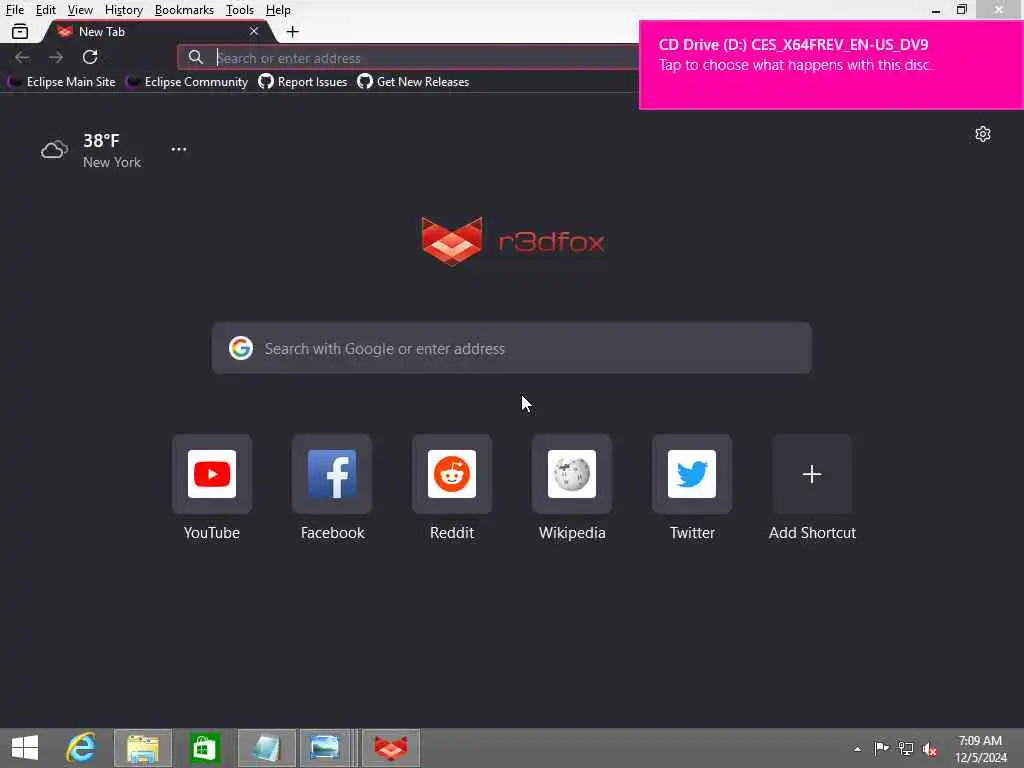This screenshot has height=768, width=1024.
Task: Open Eclipse Main Site bookmark
Action: tap(61, 82)
